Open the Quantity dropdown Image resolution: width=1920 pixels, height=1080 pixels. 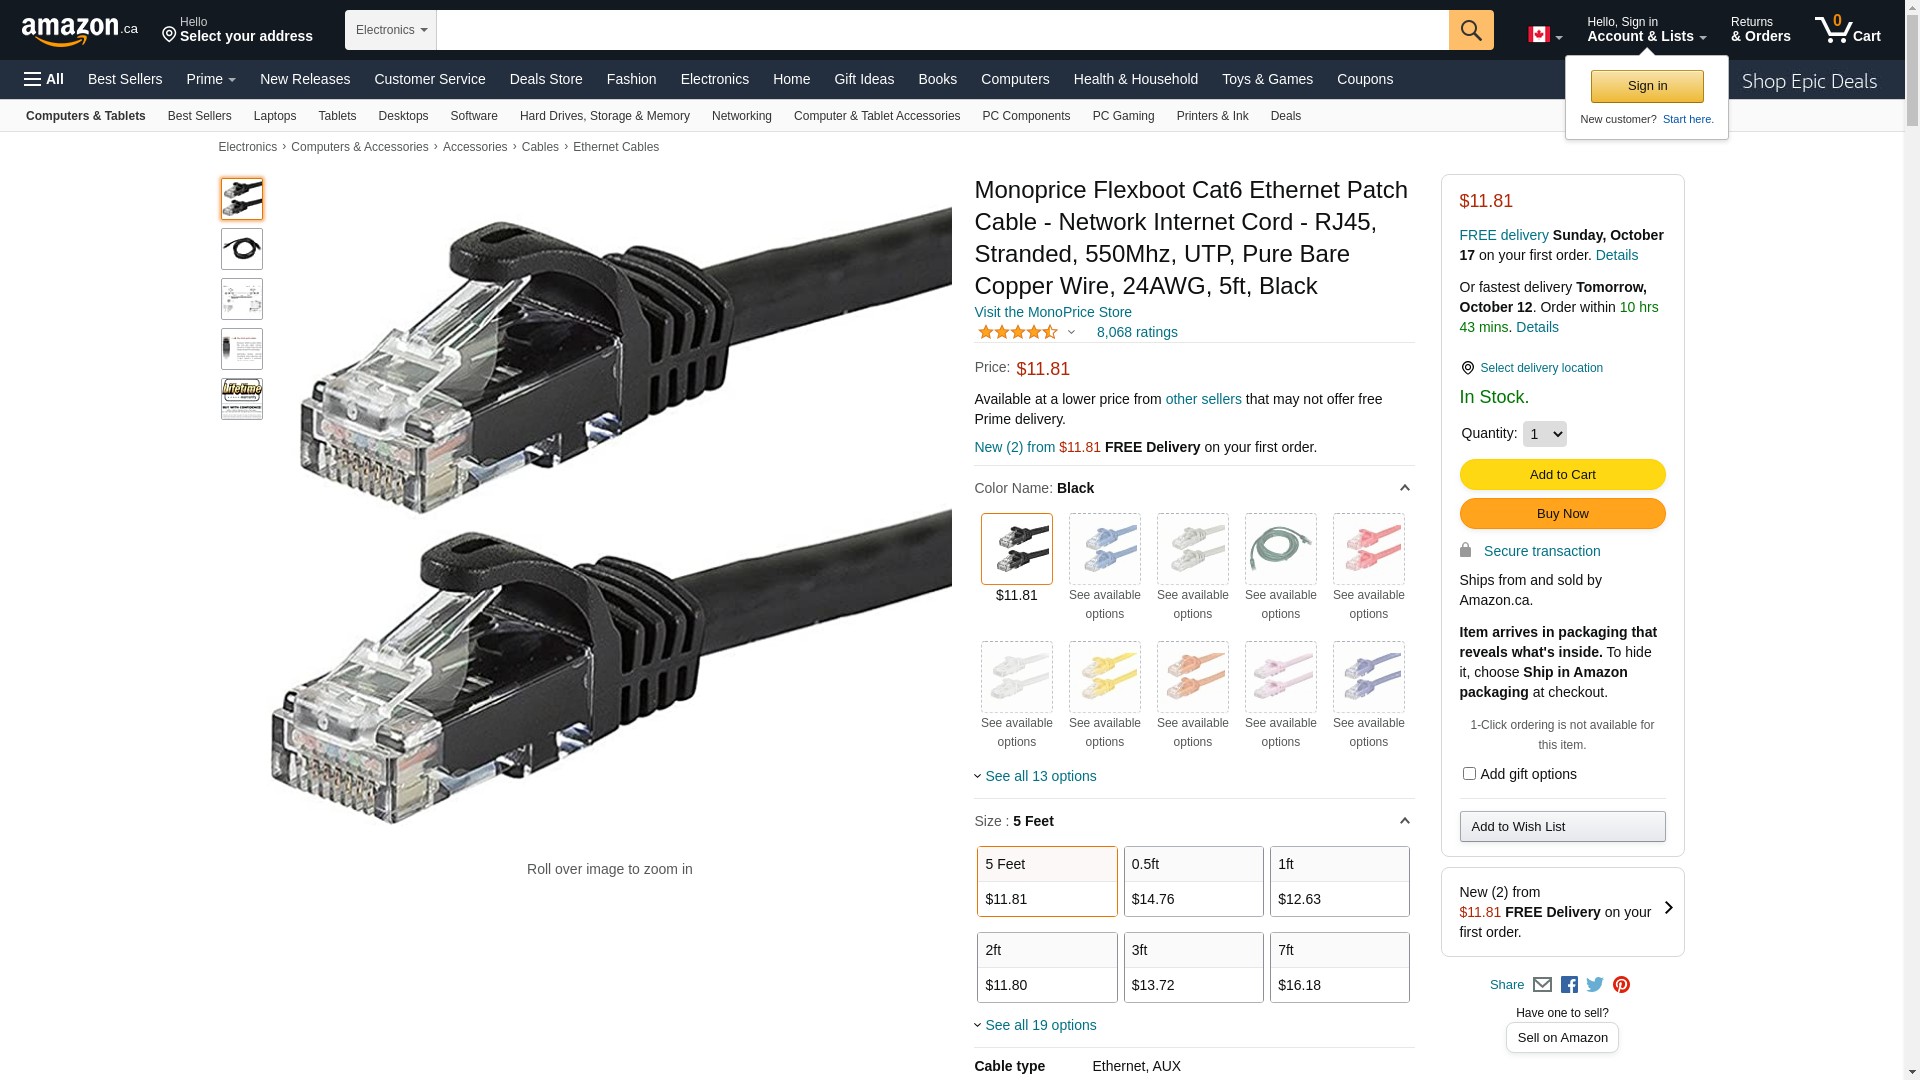point(1544,434)
